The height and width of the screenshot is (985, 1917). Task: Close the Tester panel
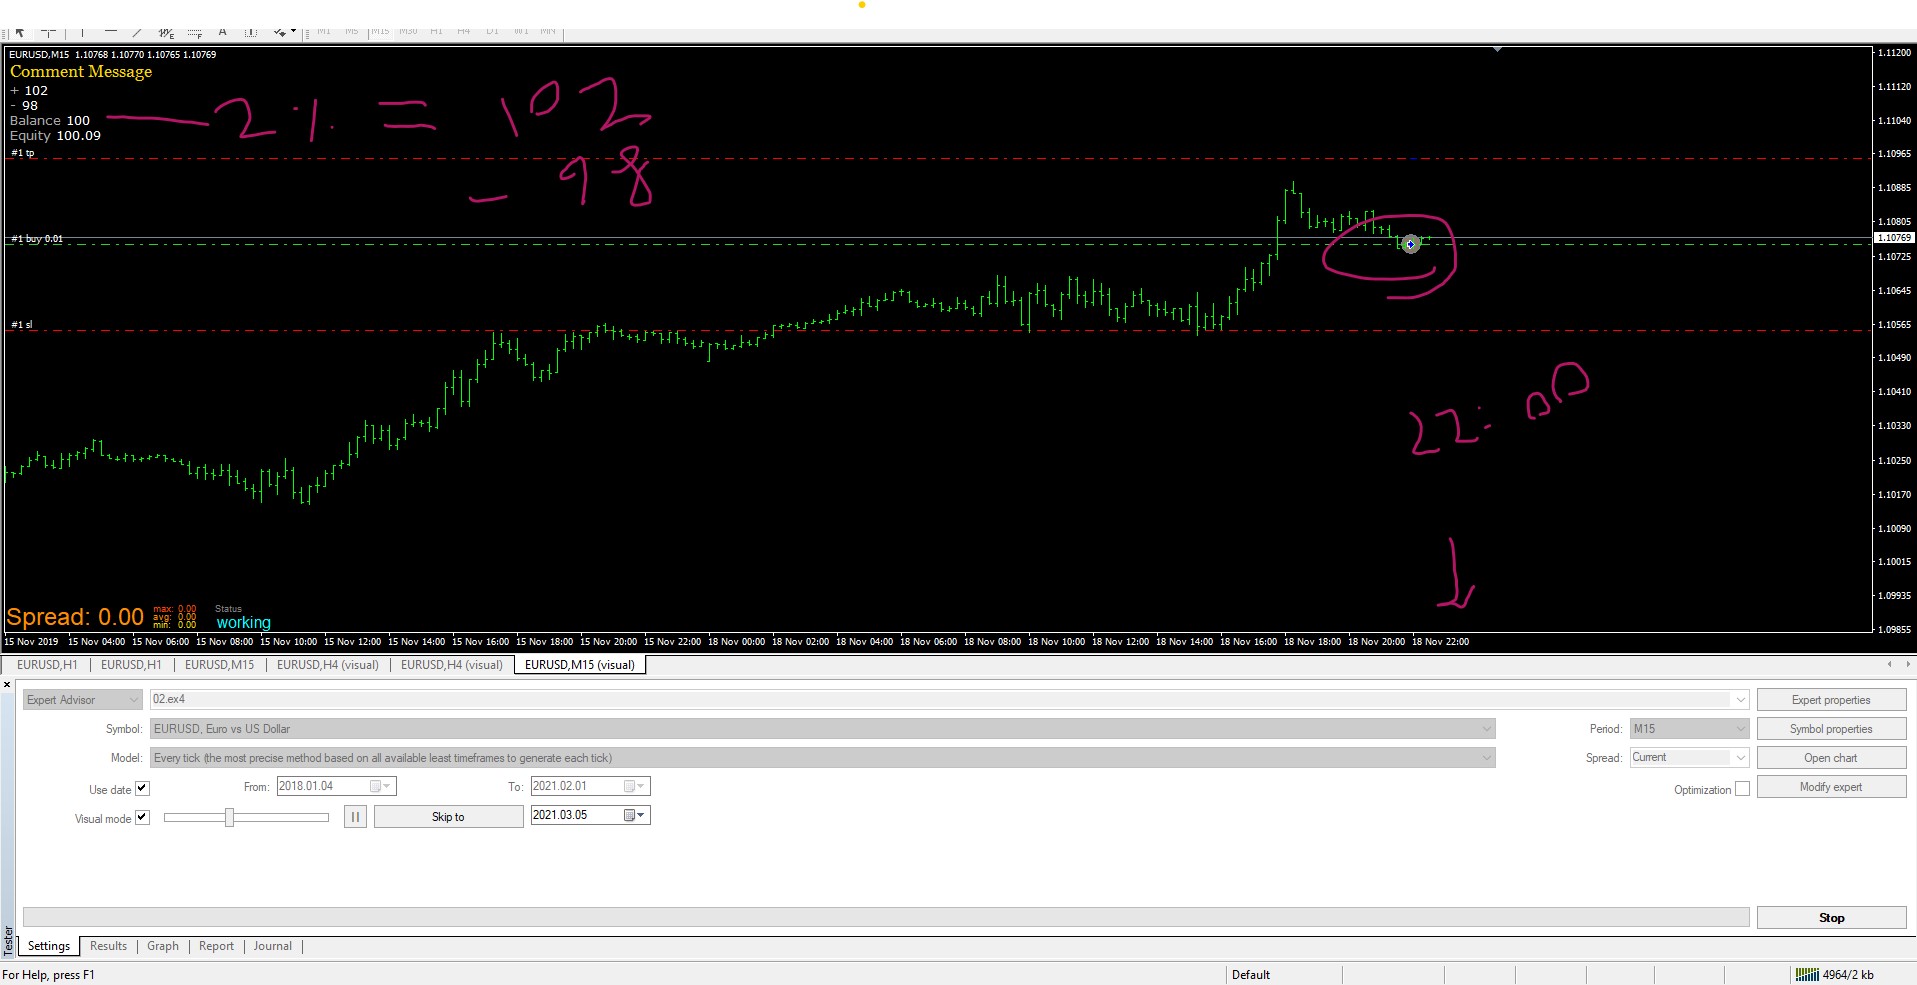(7, 685)
